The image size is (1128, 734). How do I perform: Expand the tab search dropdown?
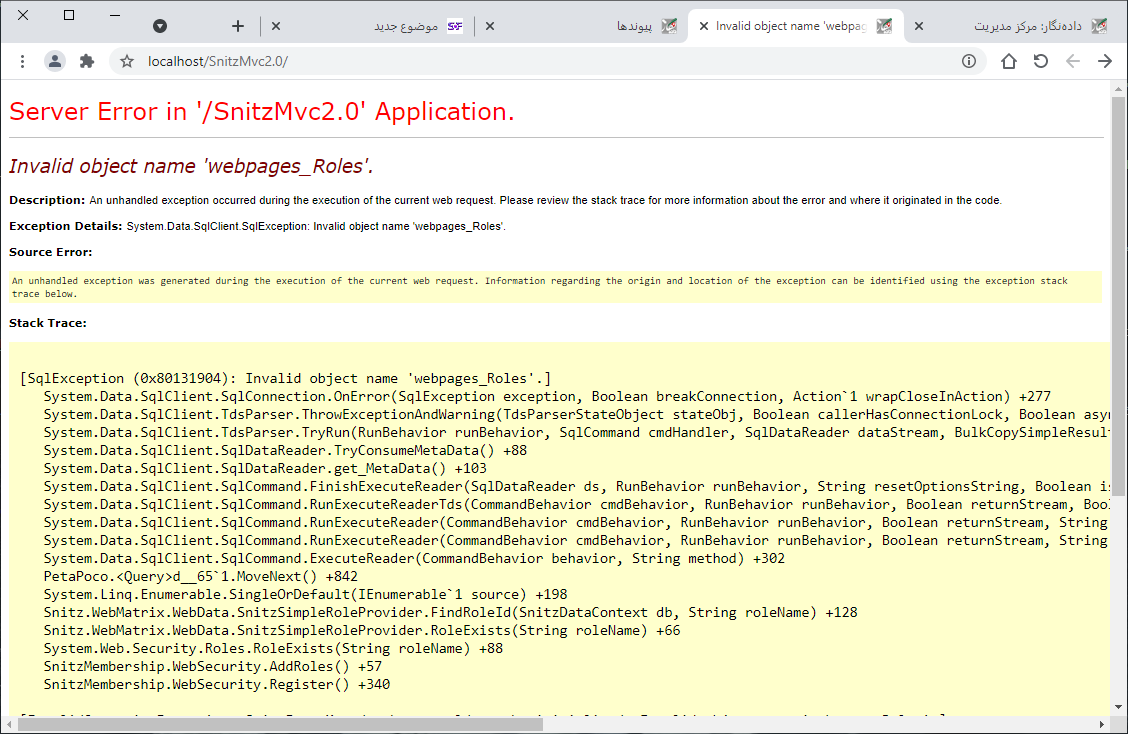pyautogui.click(x=160, y=26)
